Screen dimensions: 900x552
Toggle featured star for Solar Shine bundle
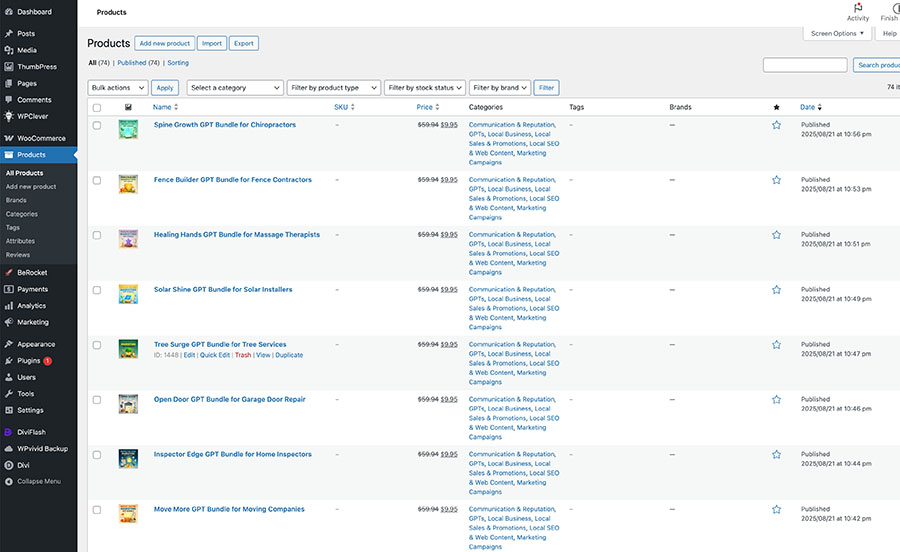click(x=776, y=290)
